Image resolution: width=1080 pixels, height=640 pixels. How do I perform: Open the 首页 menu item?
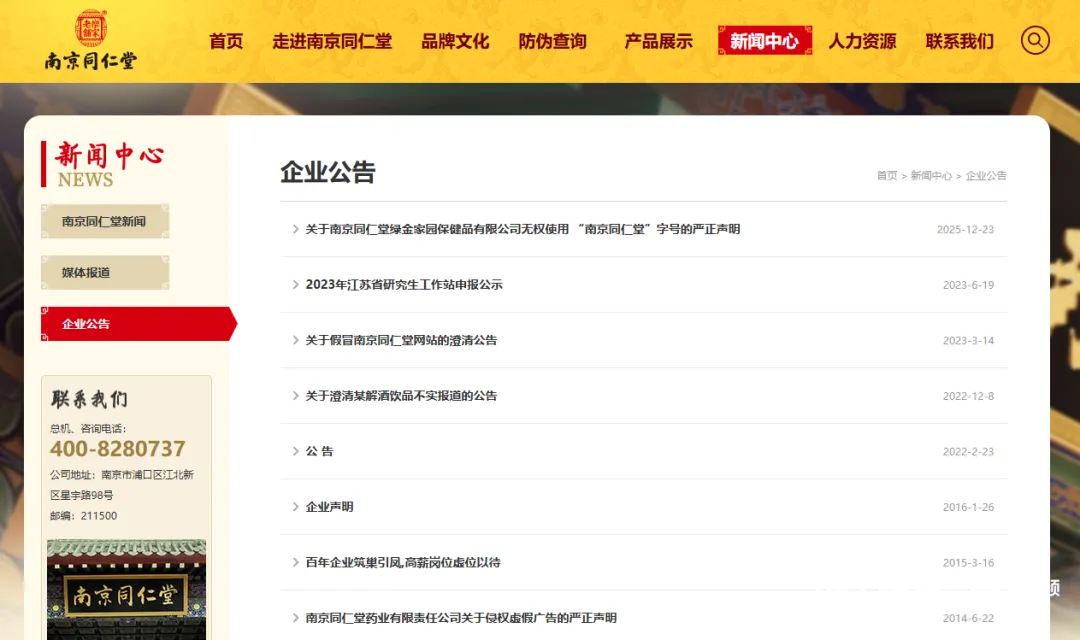[x=226, y=41]
